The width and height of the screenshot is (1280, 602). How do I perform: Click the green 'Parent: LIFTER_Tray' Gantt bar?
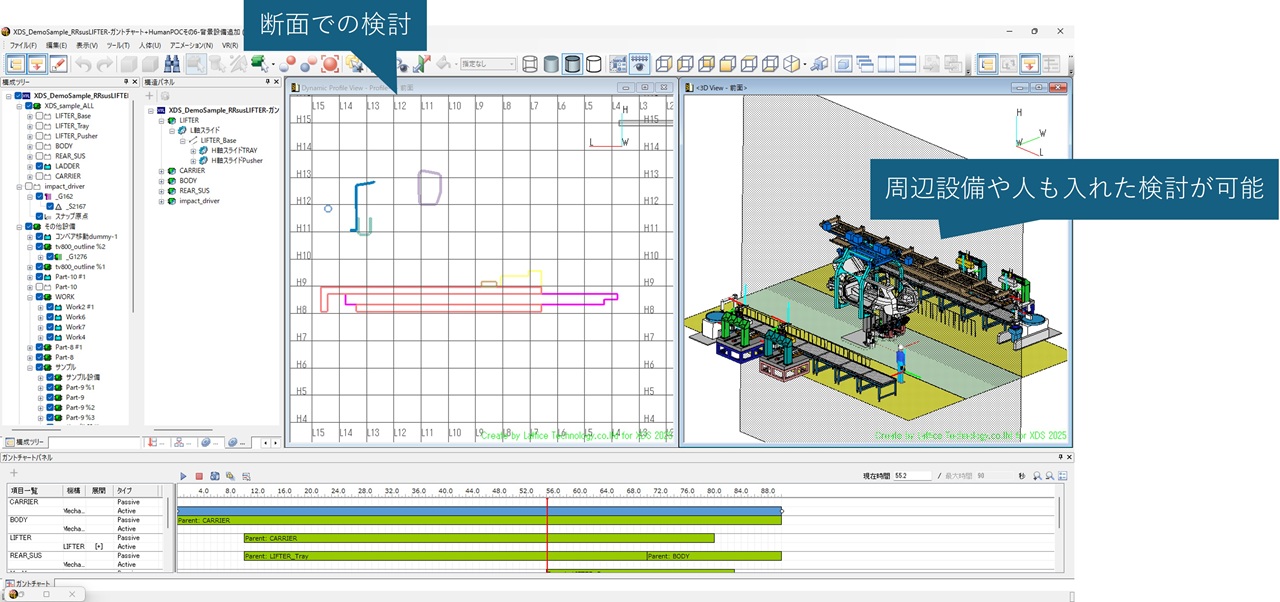pos(444,556)
